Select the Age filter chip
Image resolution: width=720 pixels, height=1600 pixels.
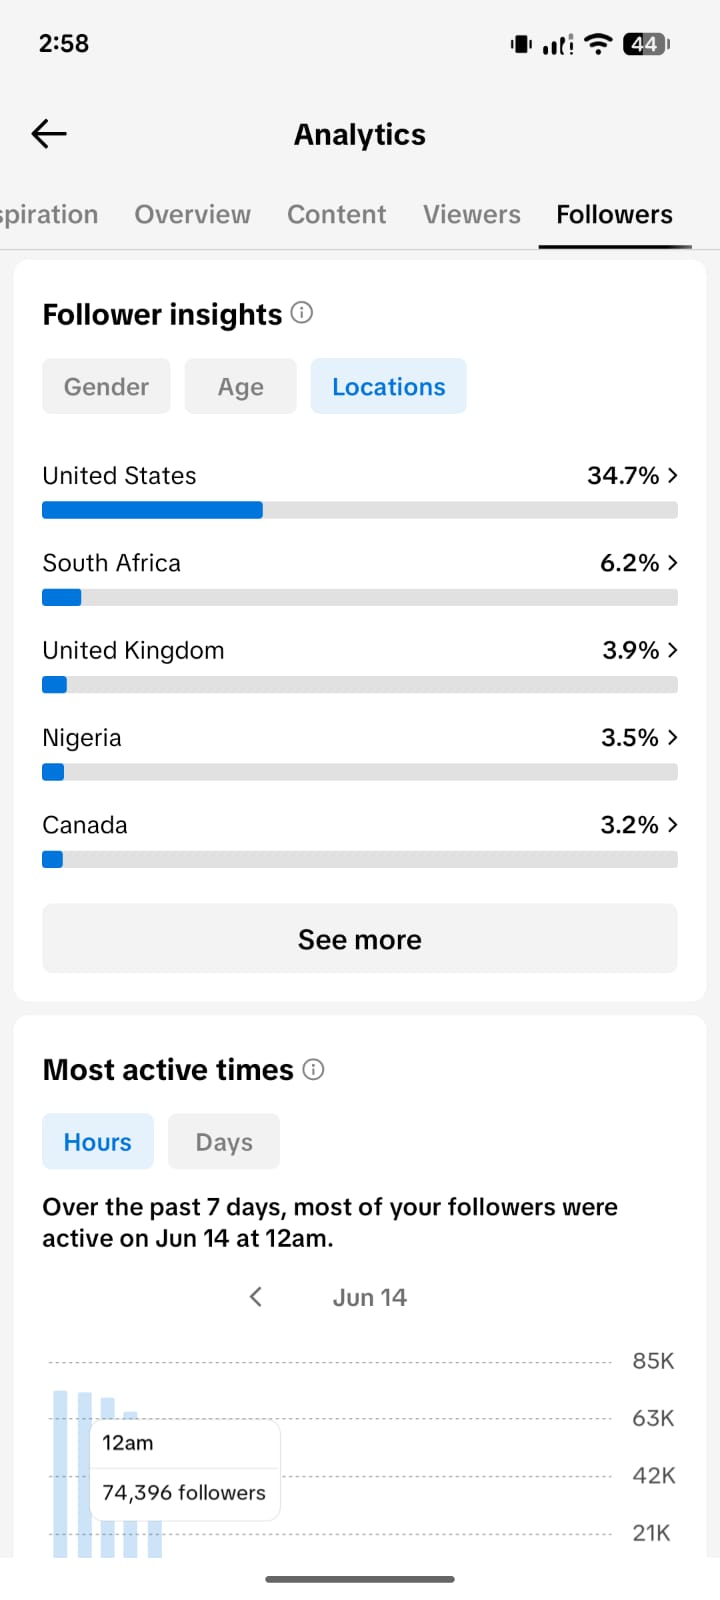point(241,386)
